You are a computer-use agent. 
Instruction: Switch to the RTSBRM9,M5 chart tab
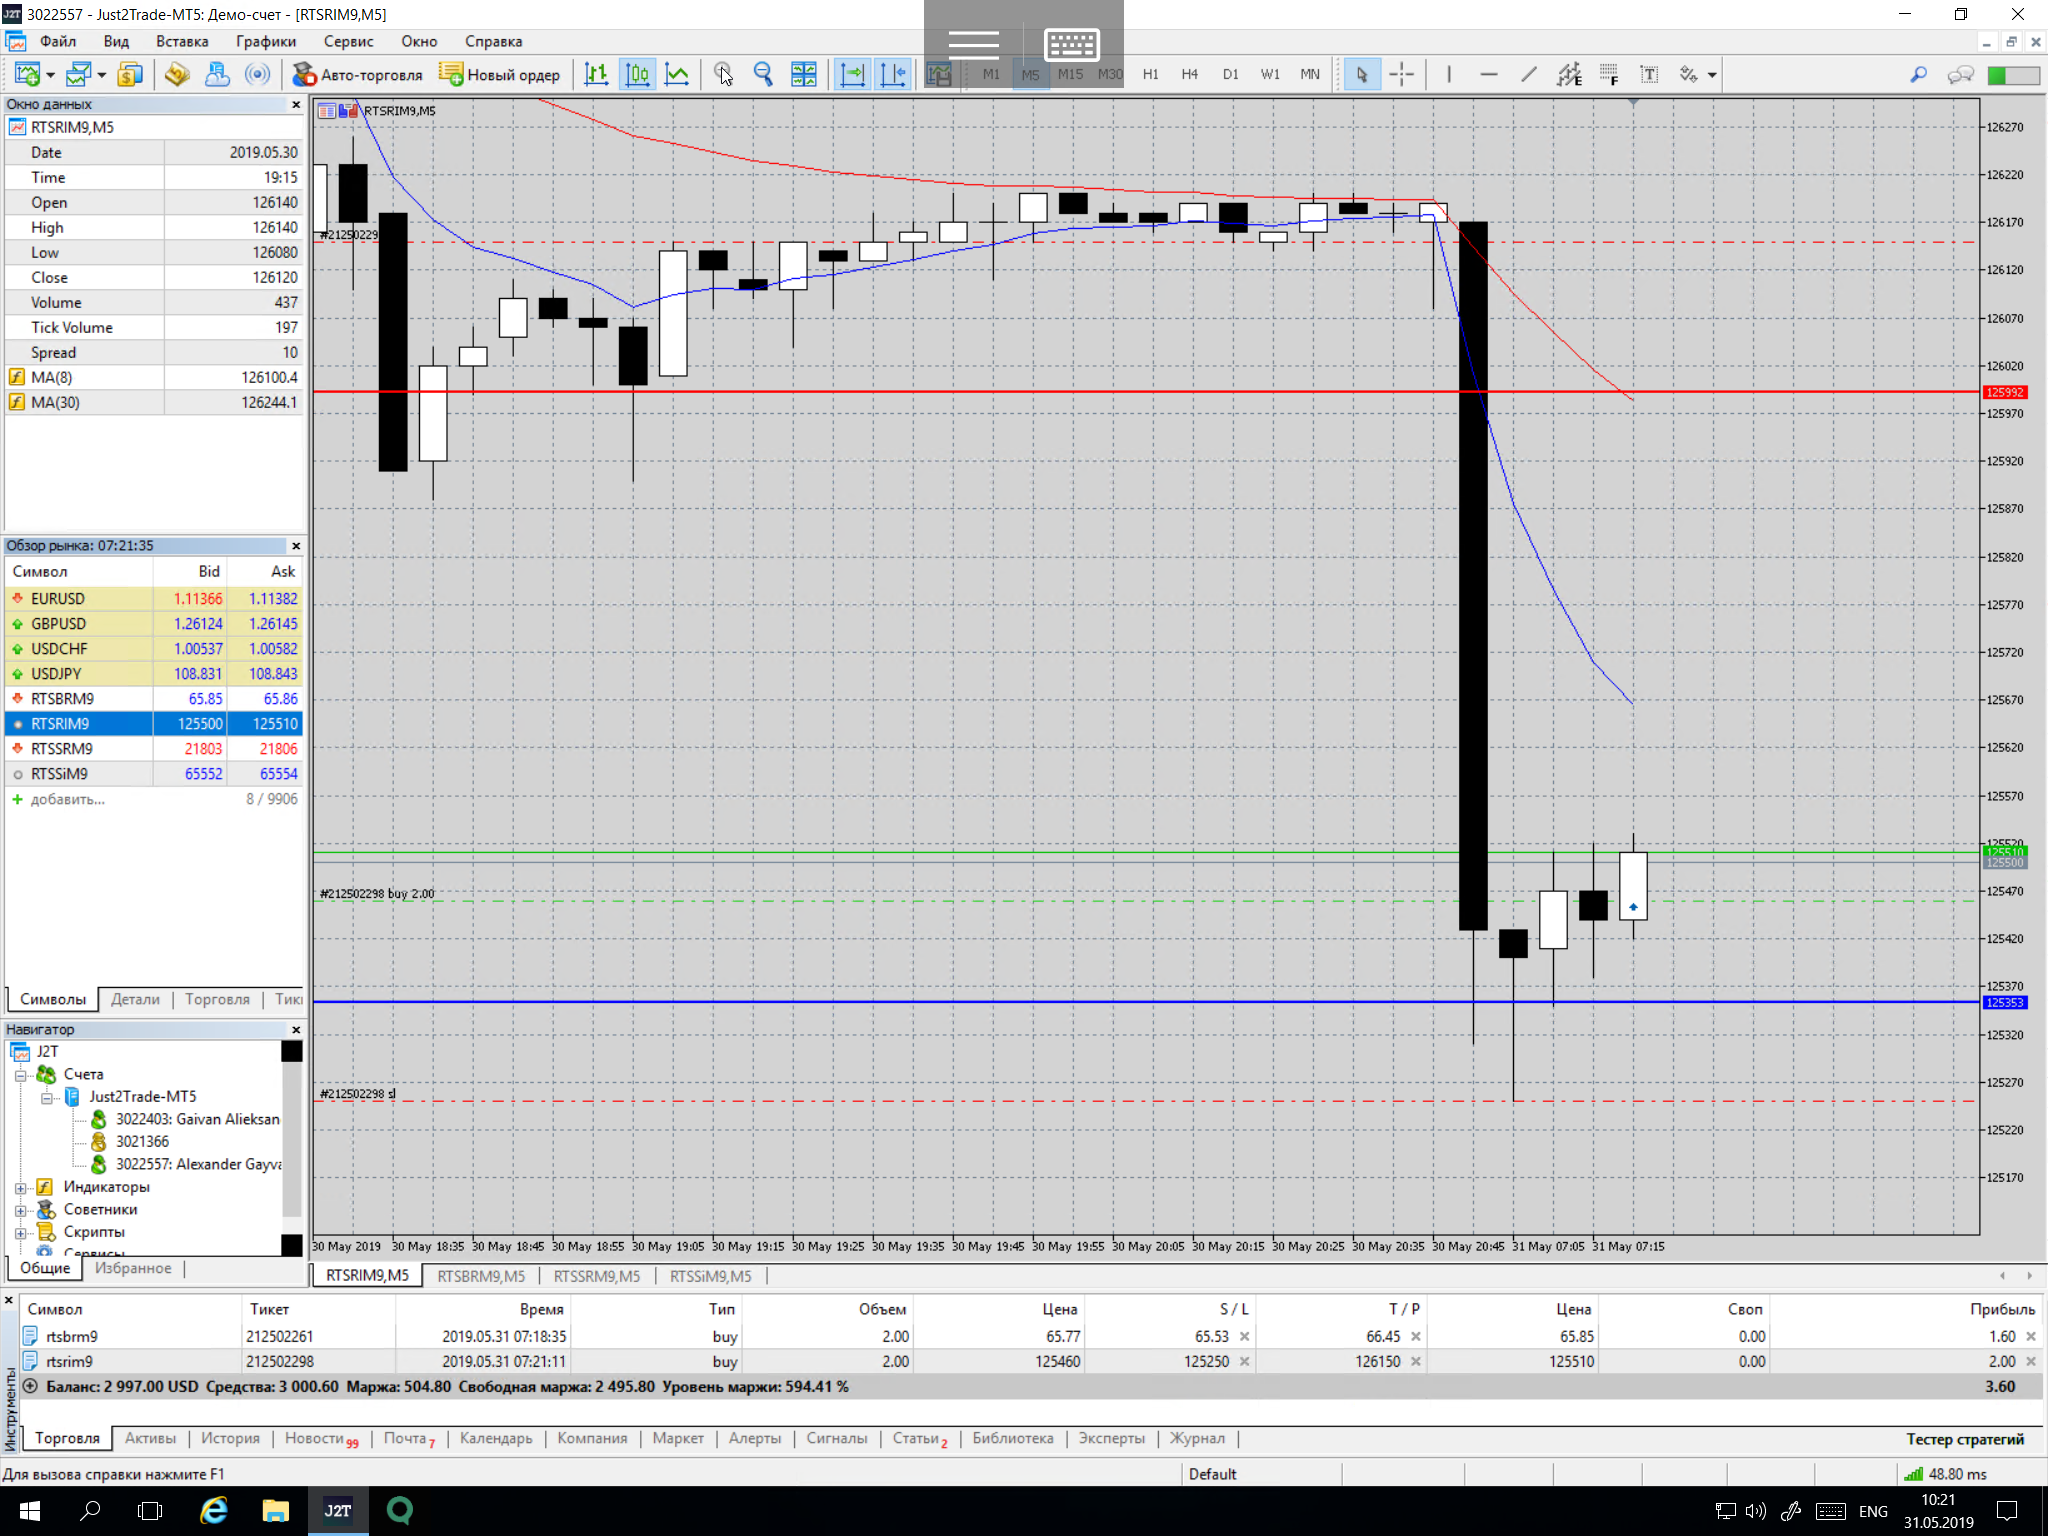[x=481, y=1276]
